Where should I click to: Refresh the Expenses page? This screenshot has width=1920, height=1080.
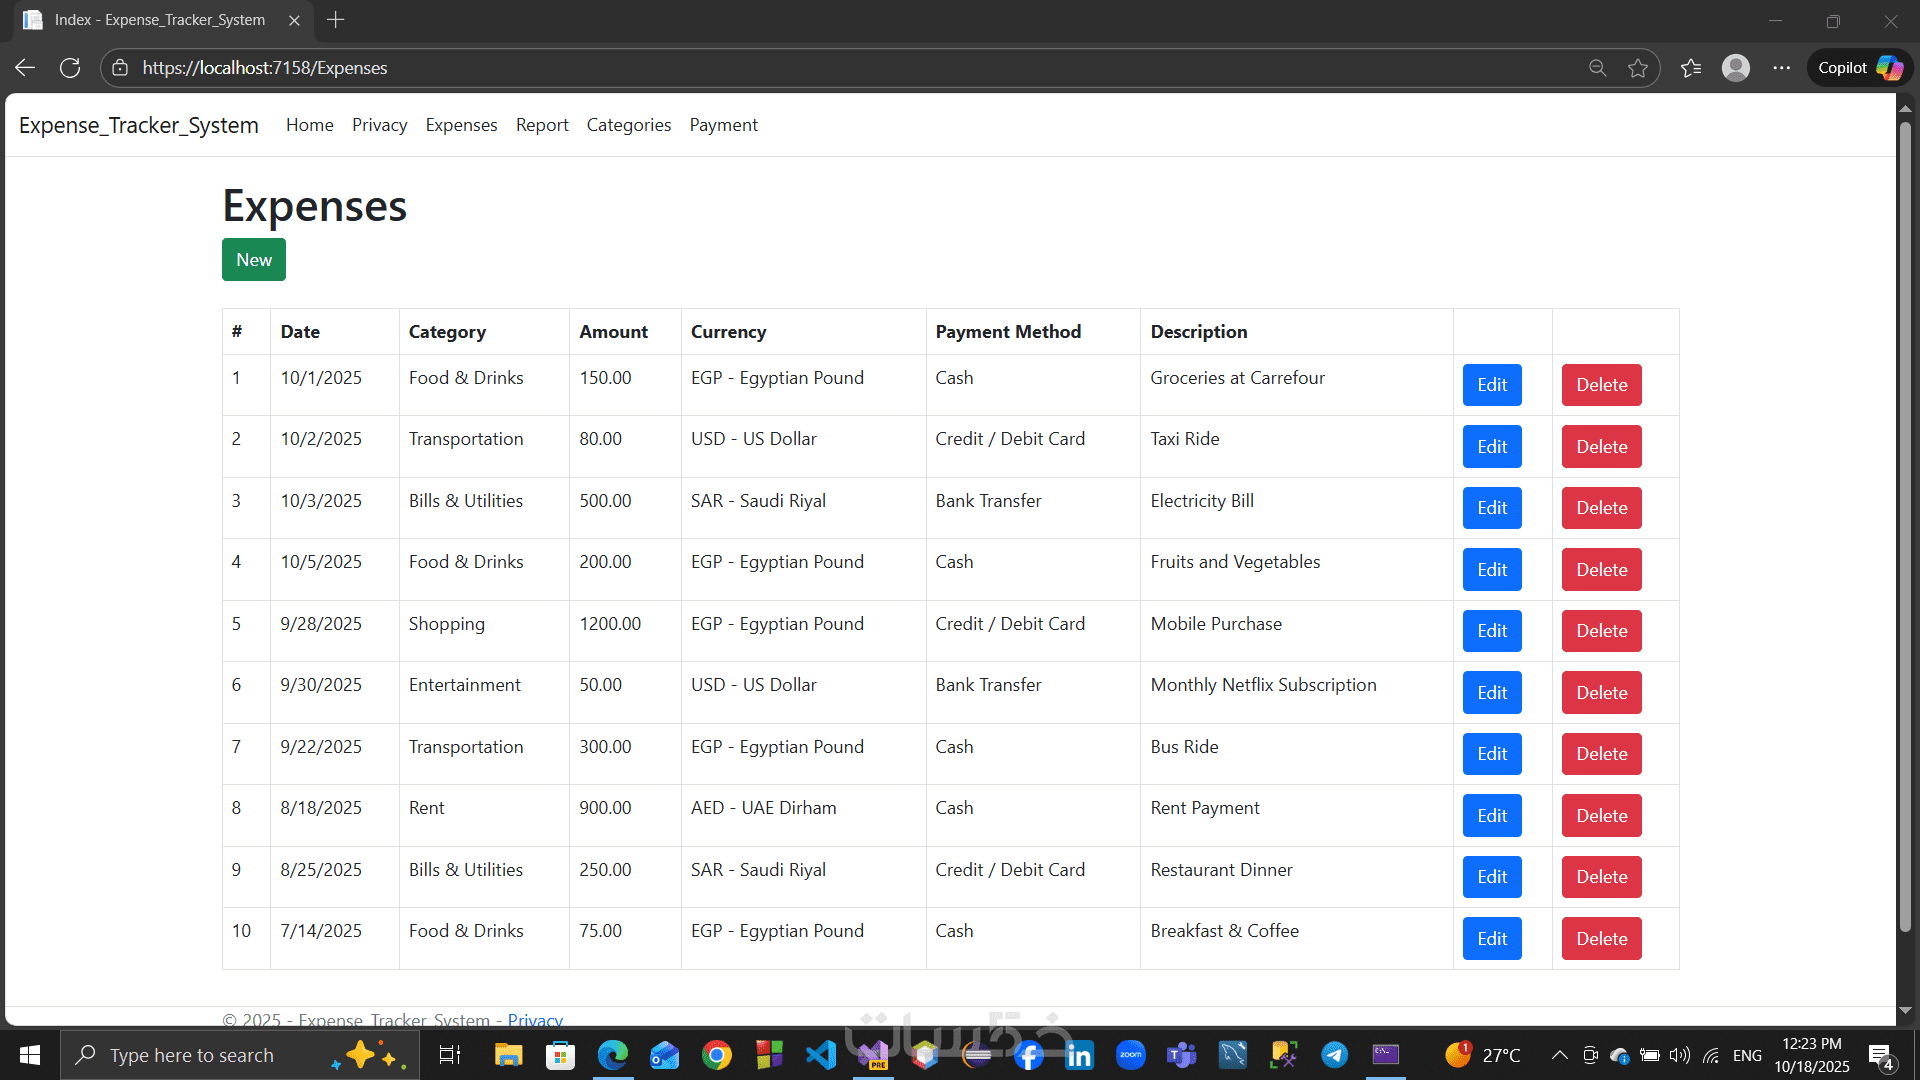coord(70,68)
